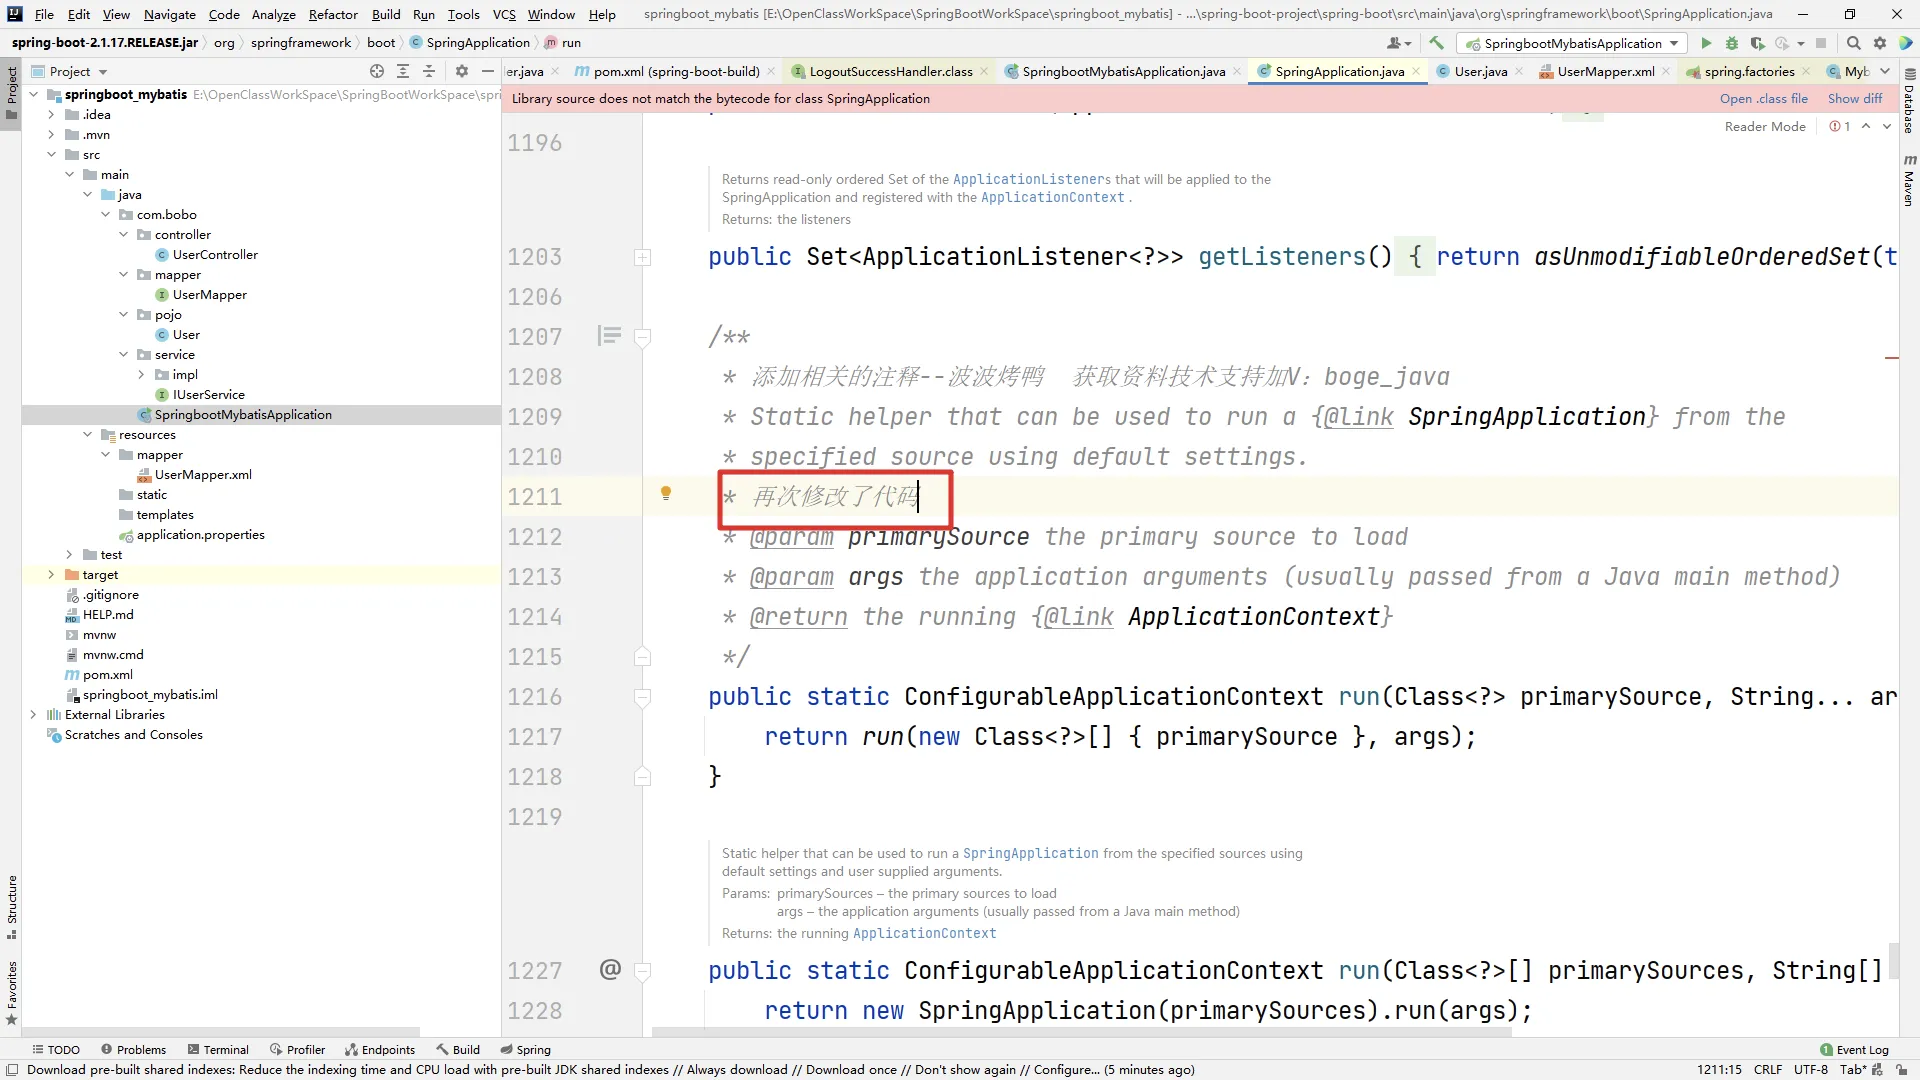Change CRLF line separator in status bar
The height and width of the screenshot is (1080, 1920).
point(1767,1069)
